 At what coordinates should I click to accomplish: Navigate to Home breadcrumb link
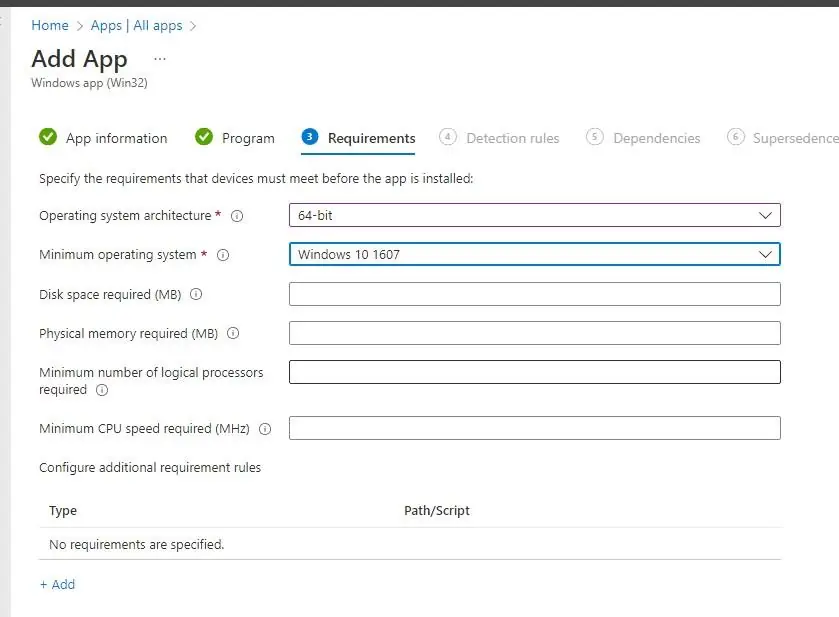50,25
